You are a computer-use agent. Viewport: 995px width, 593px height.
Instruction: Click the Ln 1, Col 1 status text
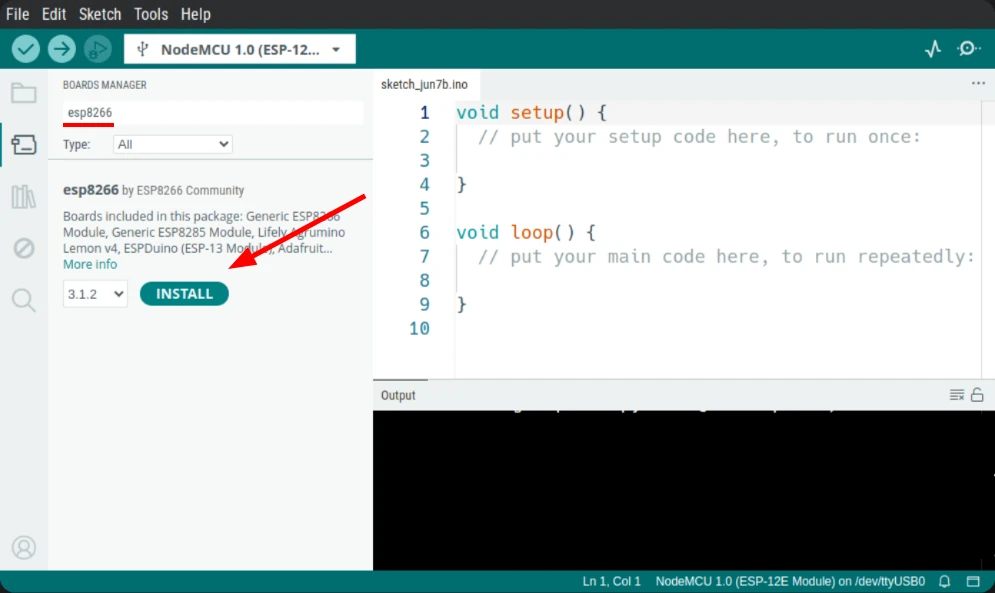[612, 581]
